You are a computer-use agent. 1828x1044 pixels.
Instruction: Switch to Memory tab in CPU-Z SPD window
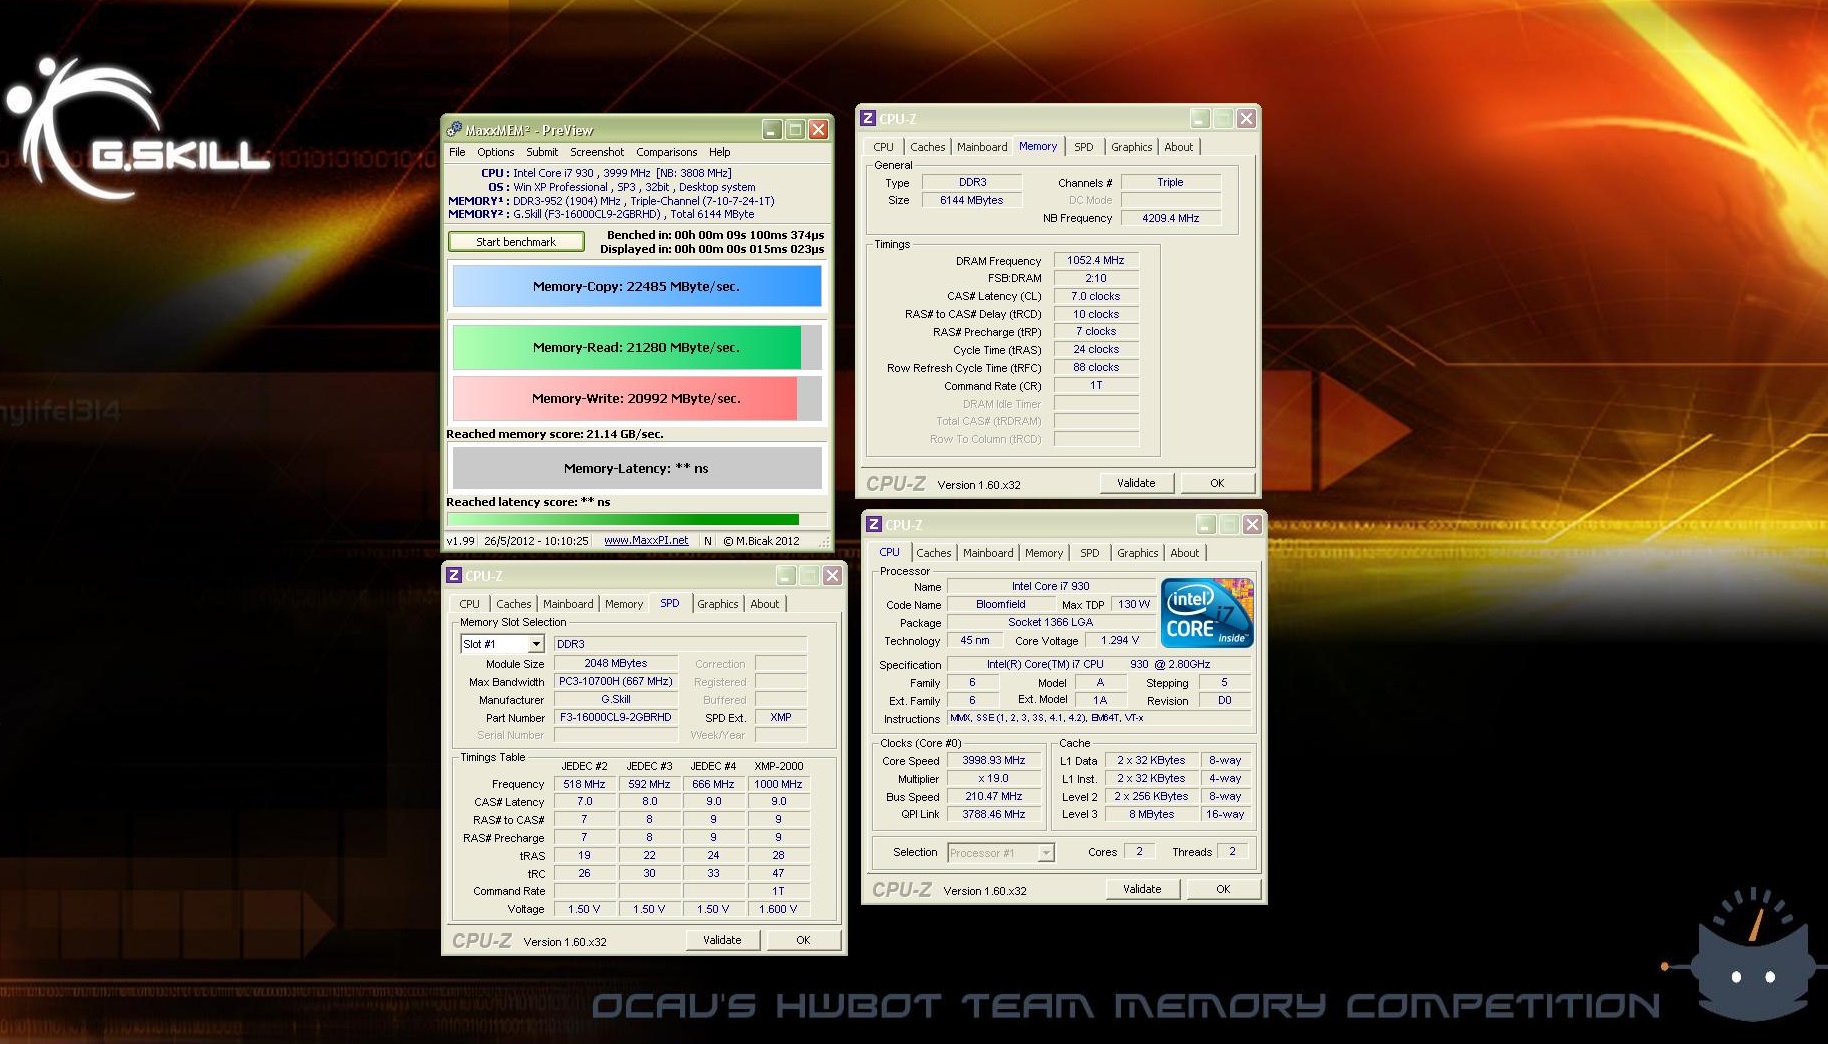623,604
